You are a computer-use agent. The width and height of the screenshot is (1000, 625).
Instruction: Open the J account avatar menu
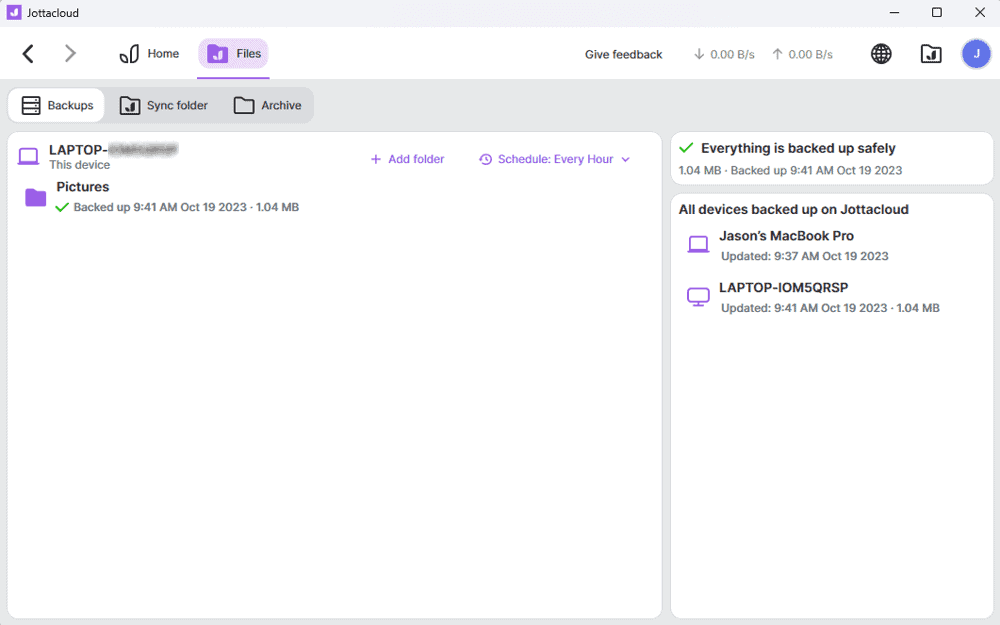tap(976, 54)
